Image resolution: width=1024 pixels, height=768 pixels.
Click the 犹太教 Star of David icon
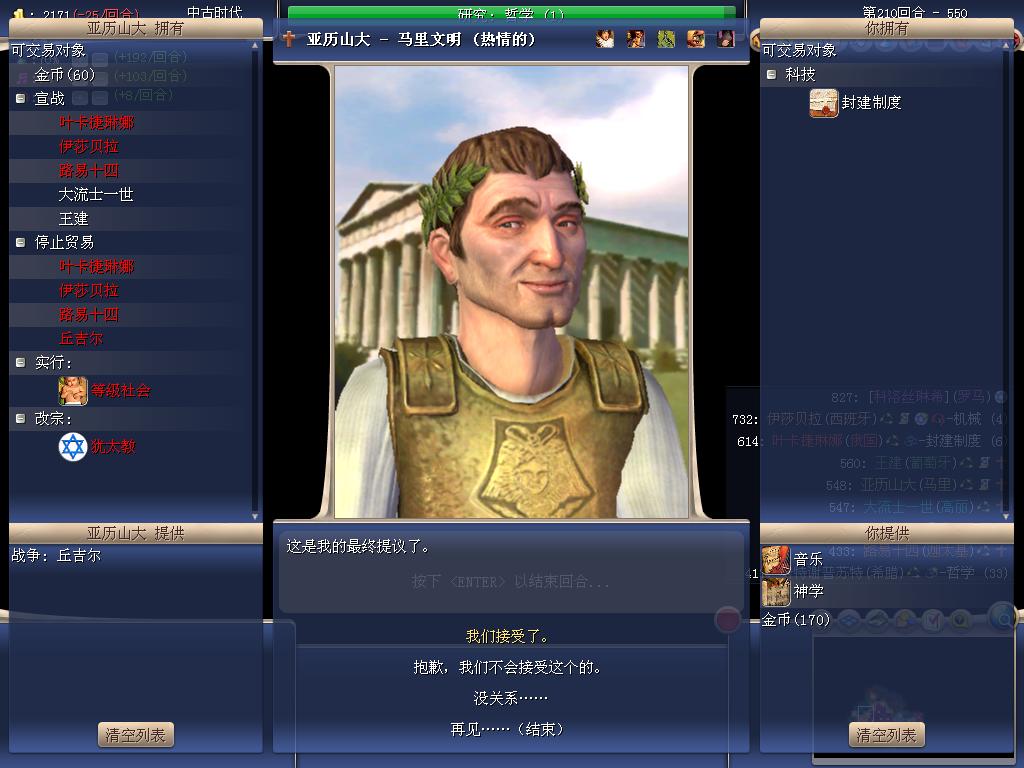(x=72, y=447)
